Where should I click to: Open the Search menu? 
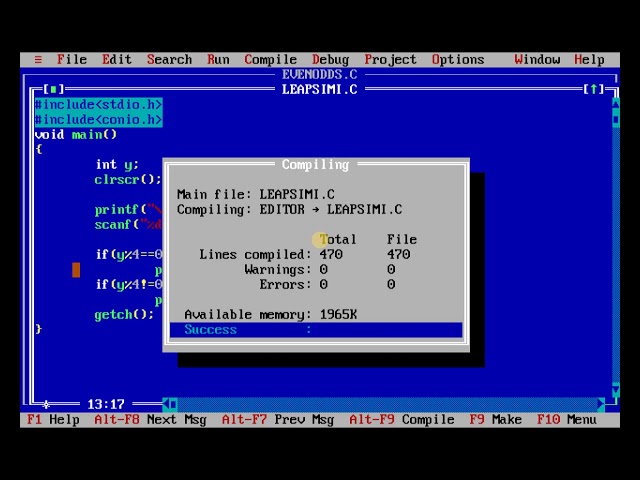coord(169,60)
